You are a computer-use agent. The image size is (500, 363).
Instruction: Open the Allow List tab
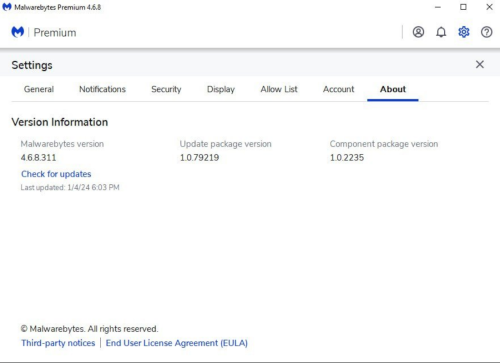(279, 89)
